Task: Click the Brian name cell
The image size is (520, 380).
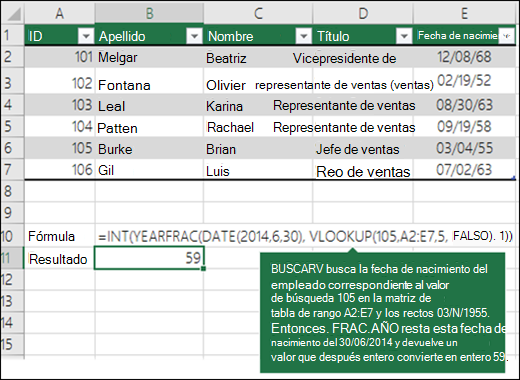Action: coord(258,148)
